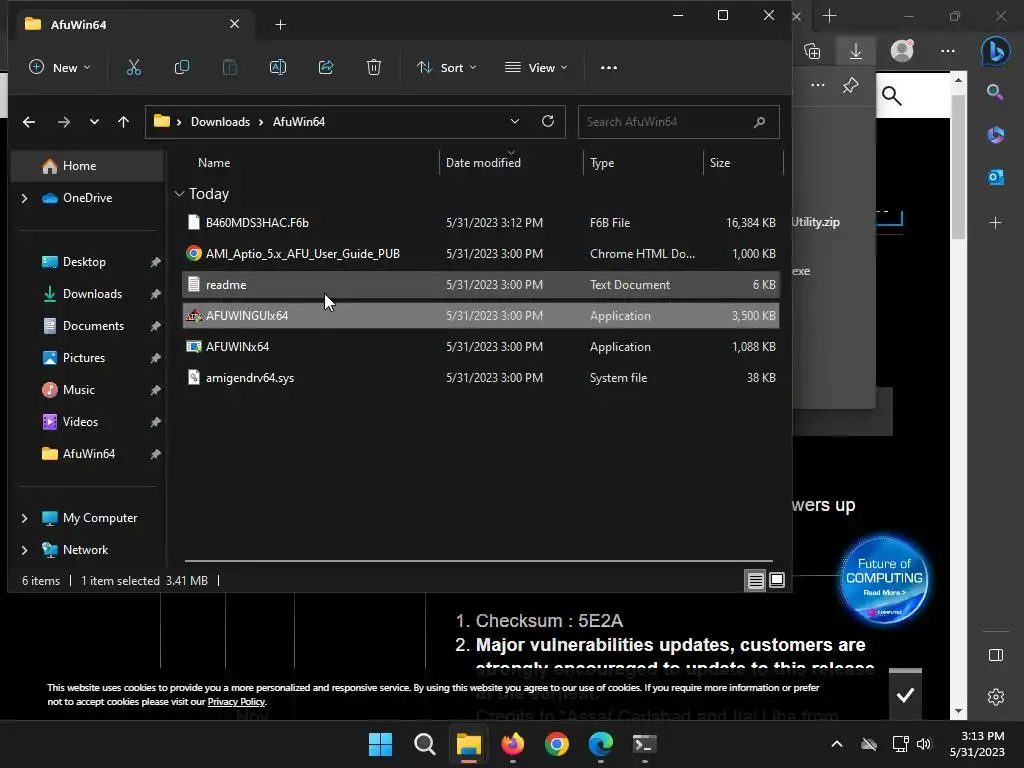
Task: Accept cookies with the checkmark button
Action: (905, 696)
